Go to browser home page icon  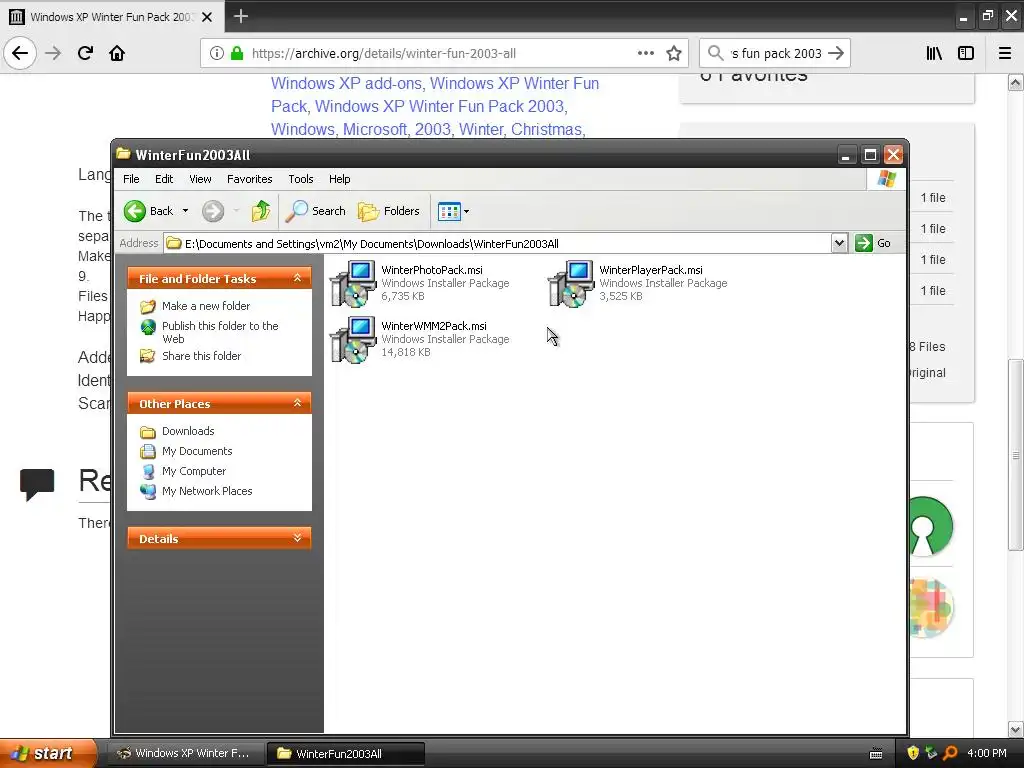pos(117,53)
